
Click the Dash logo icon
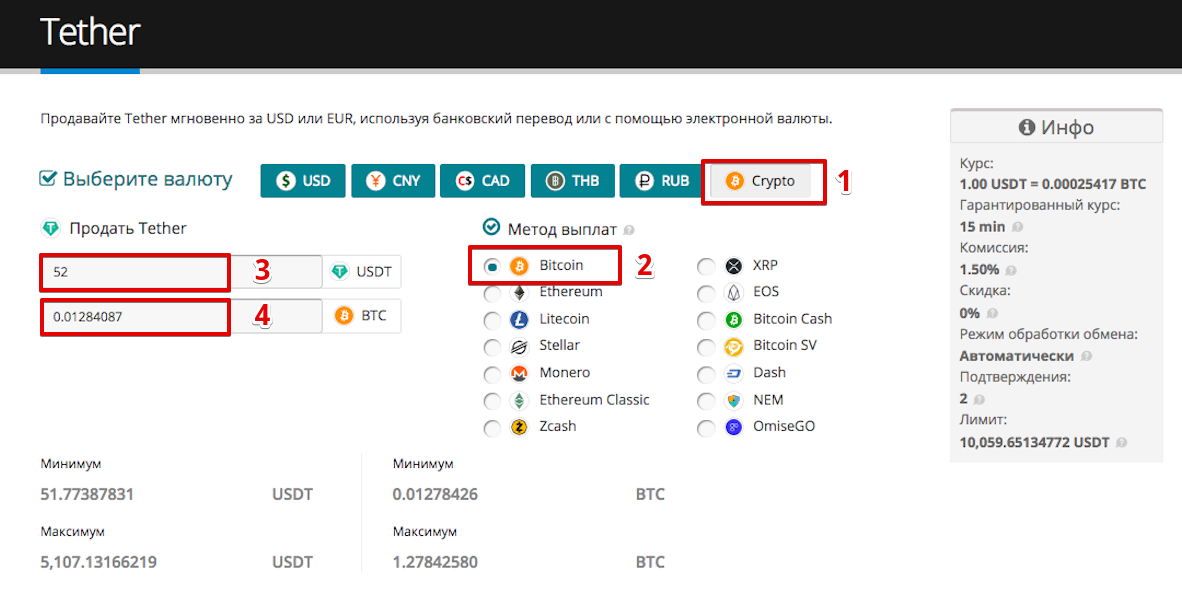click(733, 373)
